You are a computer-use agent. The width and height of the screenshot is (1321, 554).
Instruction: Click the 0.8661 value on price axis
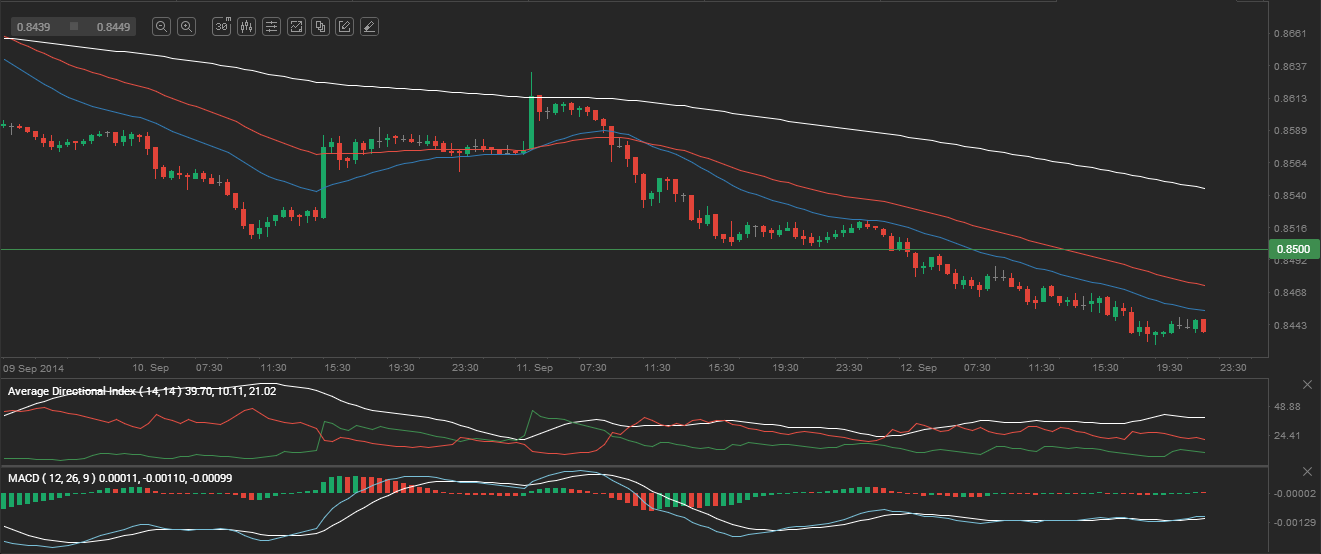[x=1288, y=34]
